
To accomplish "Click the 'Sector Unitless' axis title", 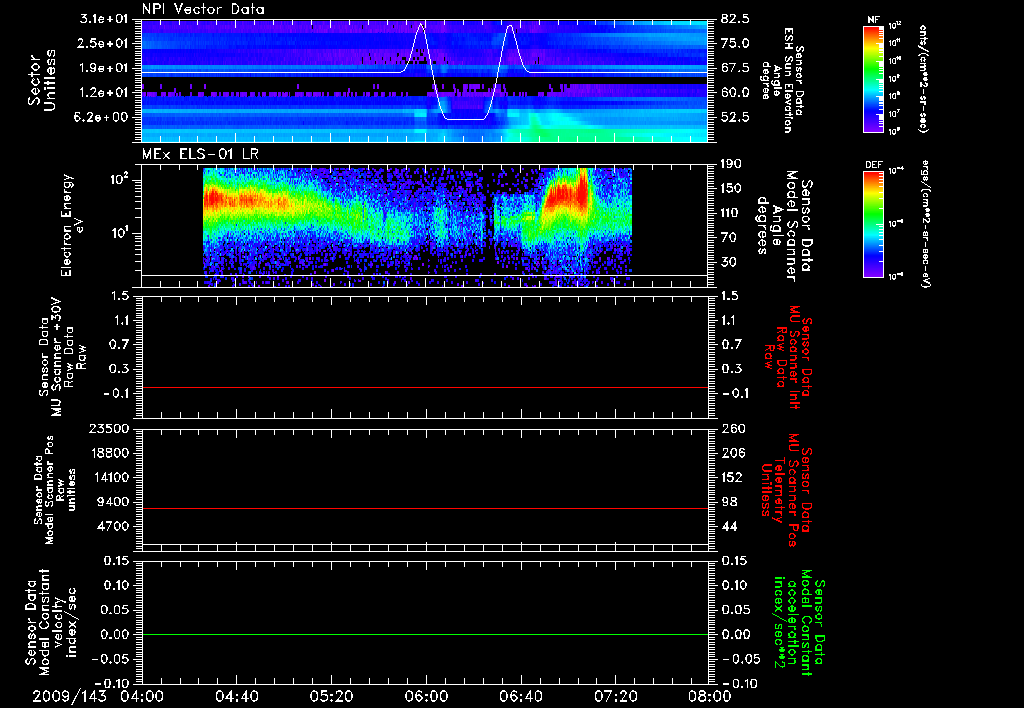I will coord(42,80).
